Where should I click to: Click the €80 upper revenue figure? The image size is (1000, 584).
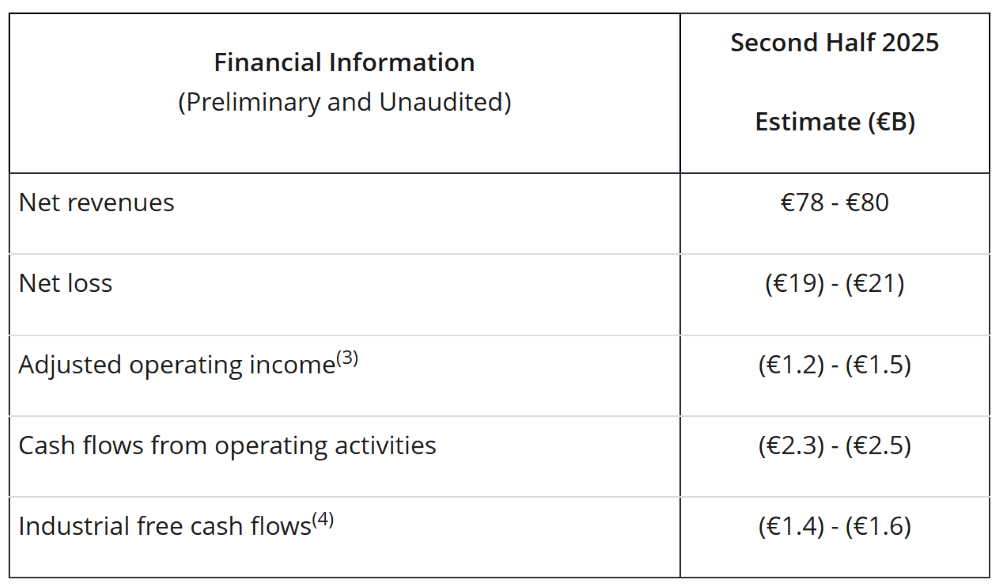click(x=868, y=203)
